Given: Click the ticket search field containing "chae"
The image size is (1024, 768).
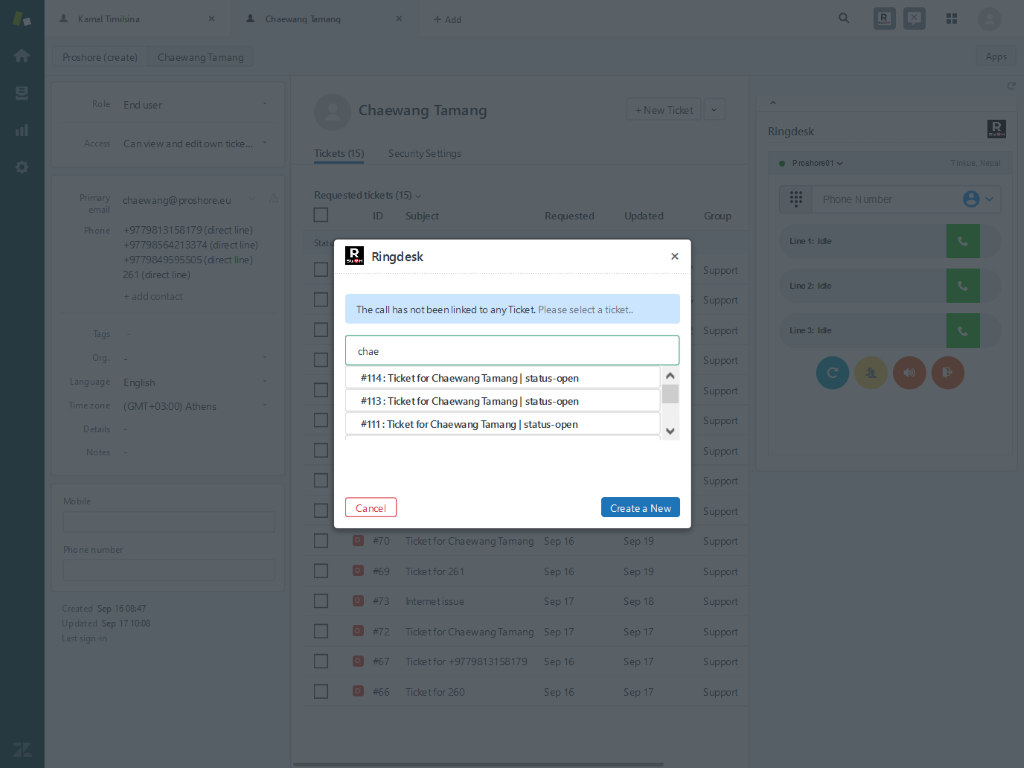Looking at the screenshot, I should coord(511,351).
